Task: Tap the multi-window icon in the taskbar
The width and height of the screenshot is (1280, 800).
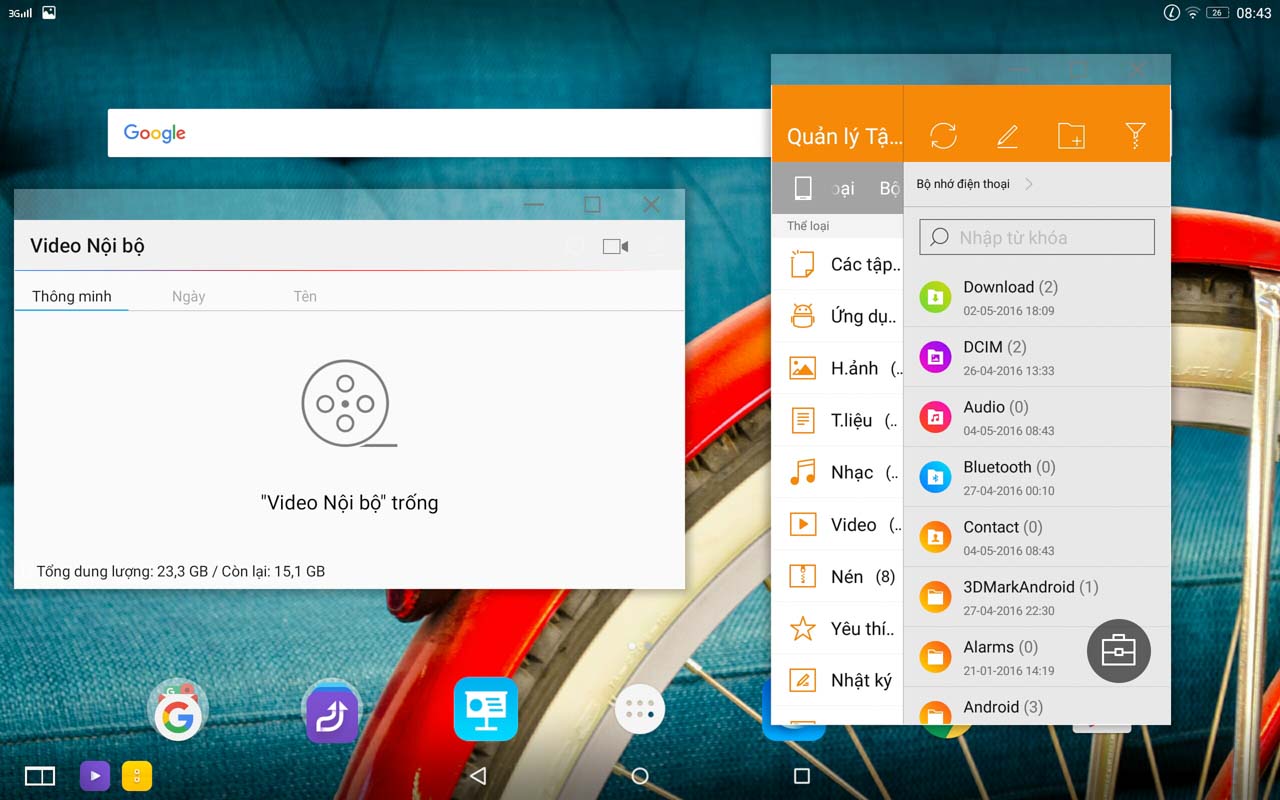Action: coord(40,775)
